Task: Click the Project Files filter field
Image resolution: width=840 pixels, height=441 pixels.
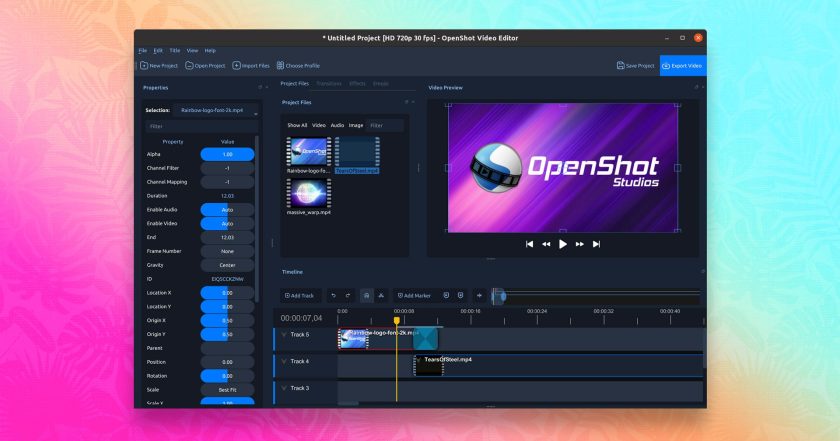Action: (385, 125)
